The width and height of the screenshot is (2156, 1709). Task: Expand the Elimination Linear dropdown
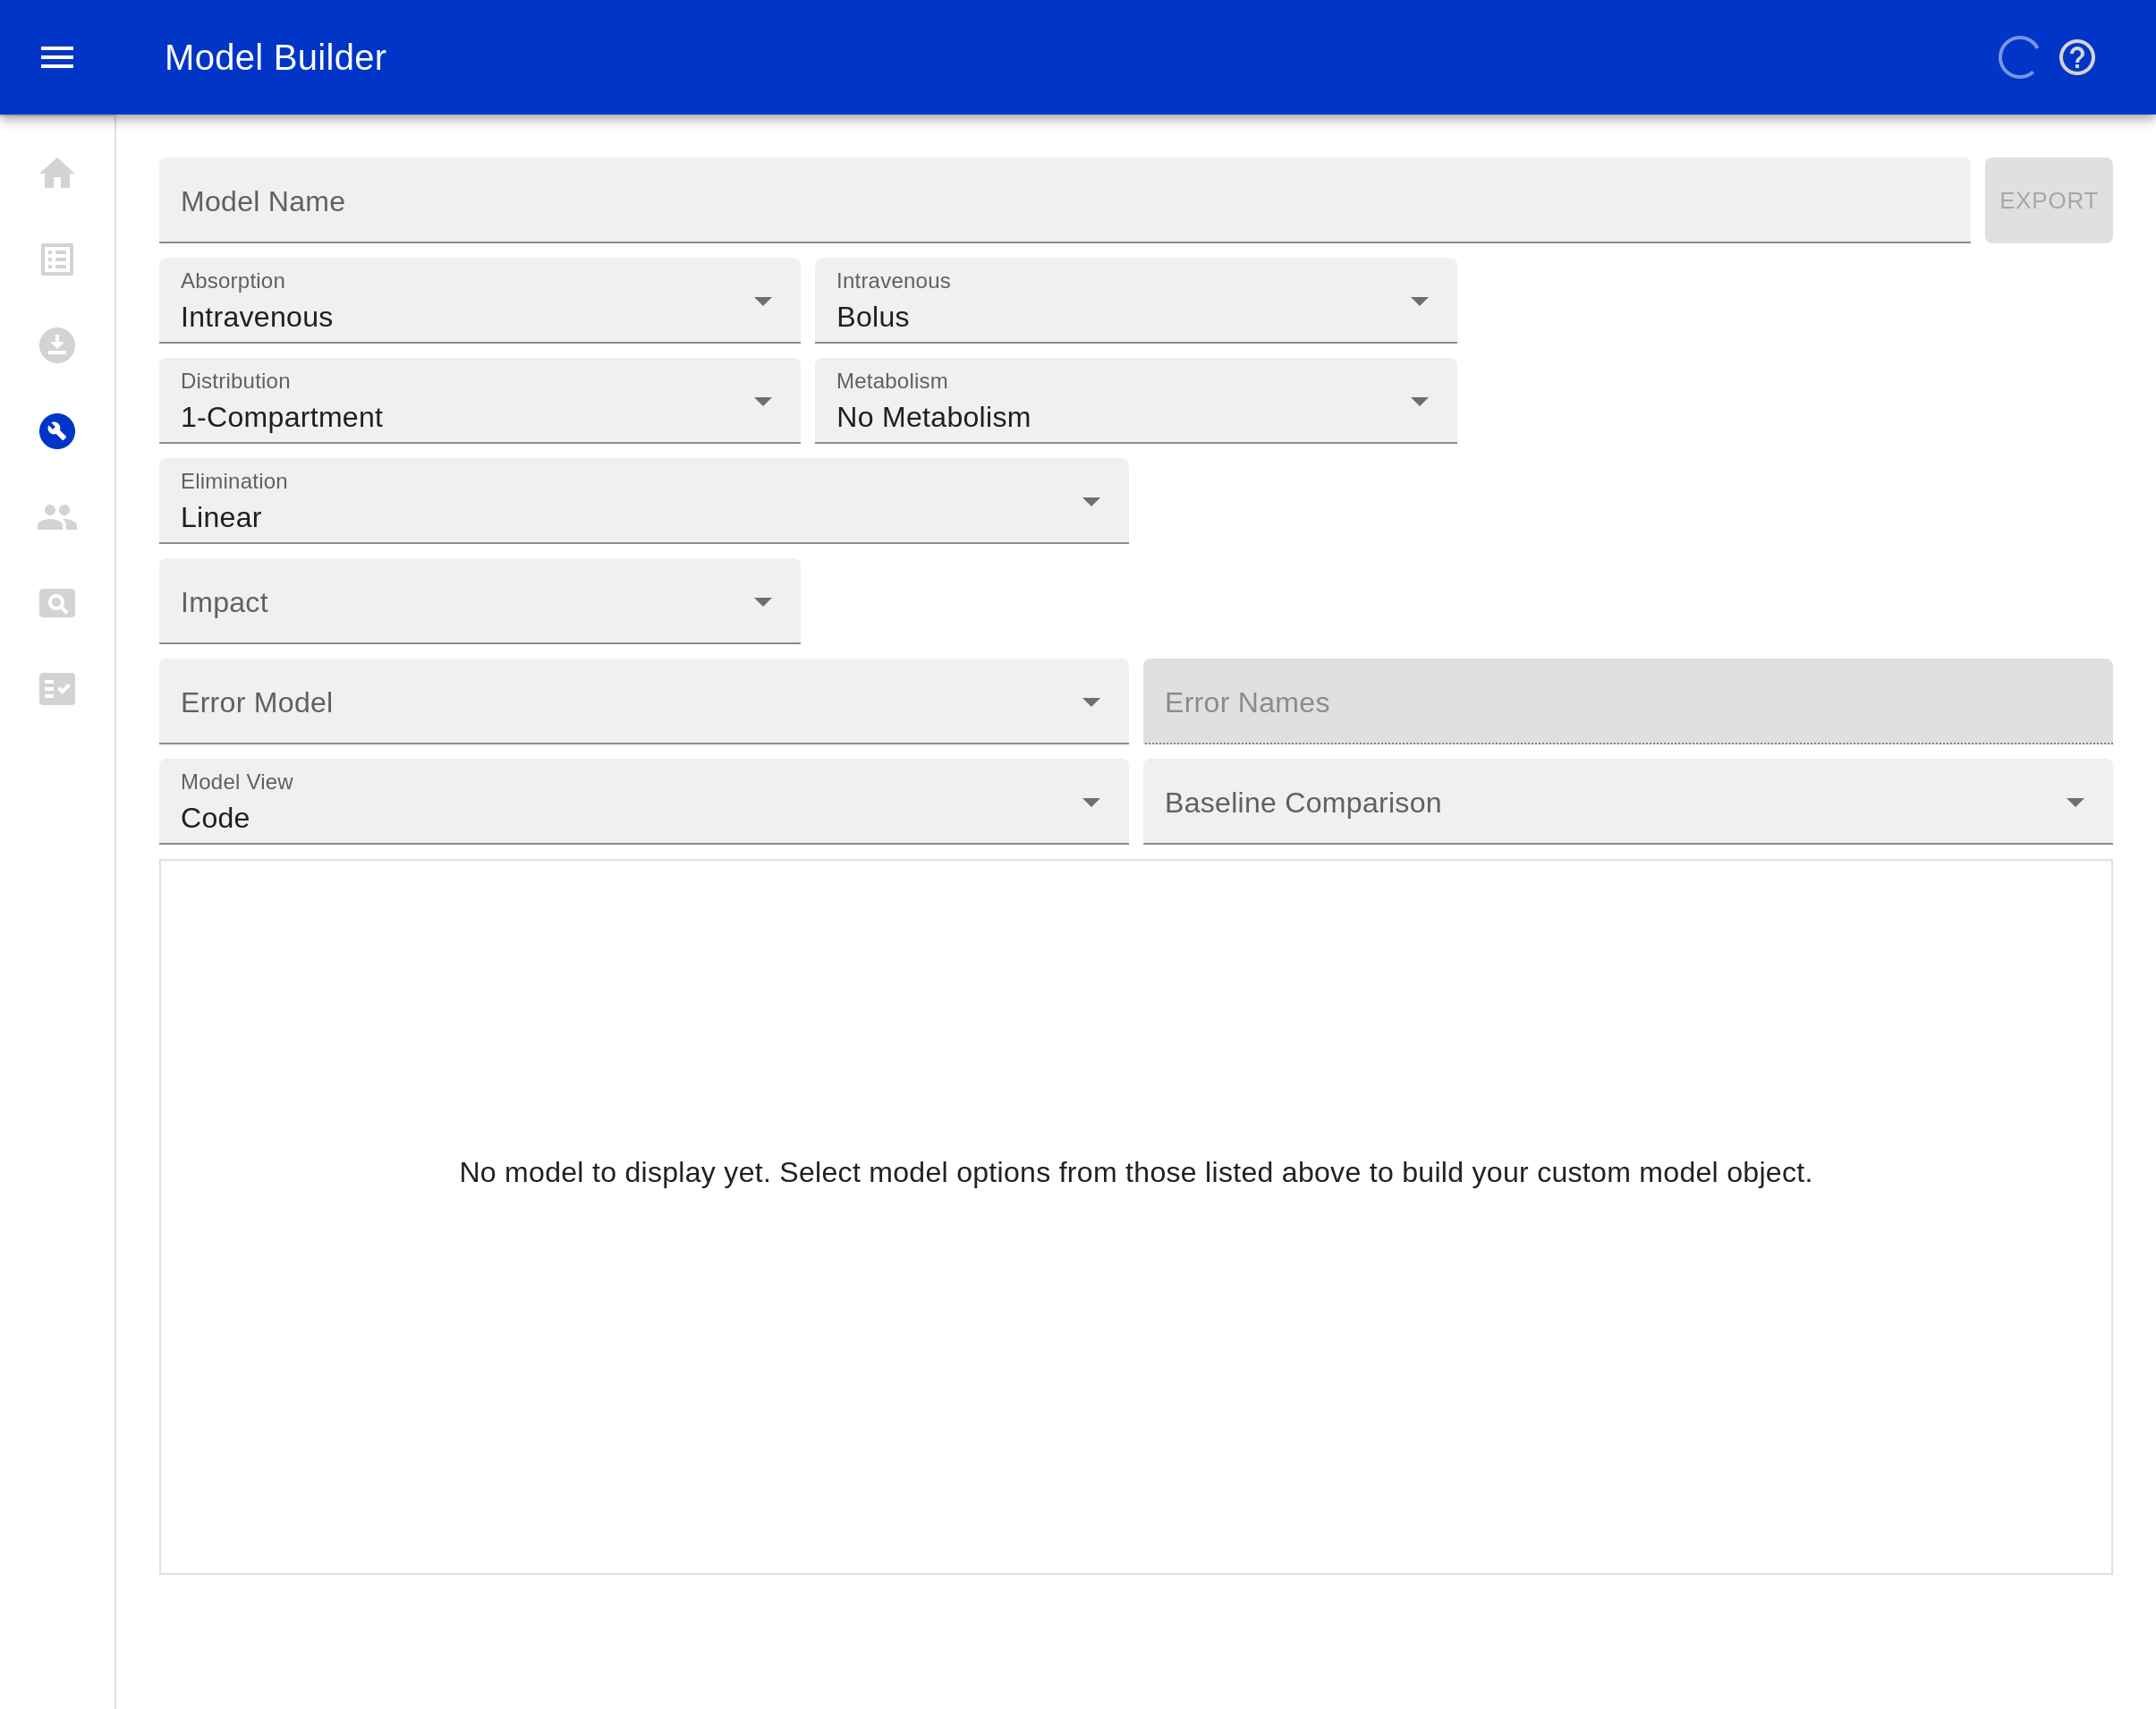643,501
